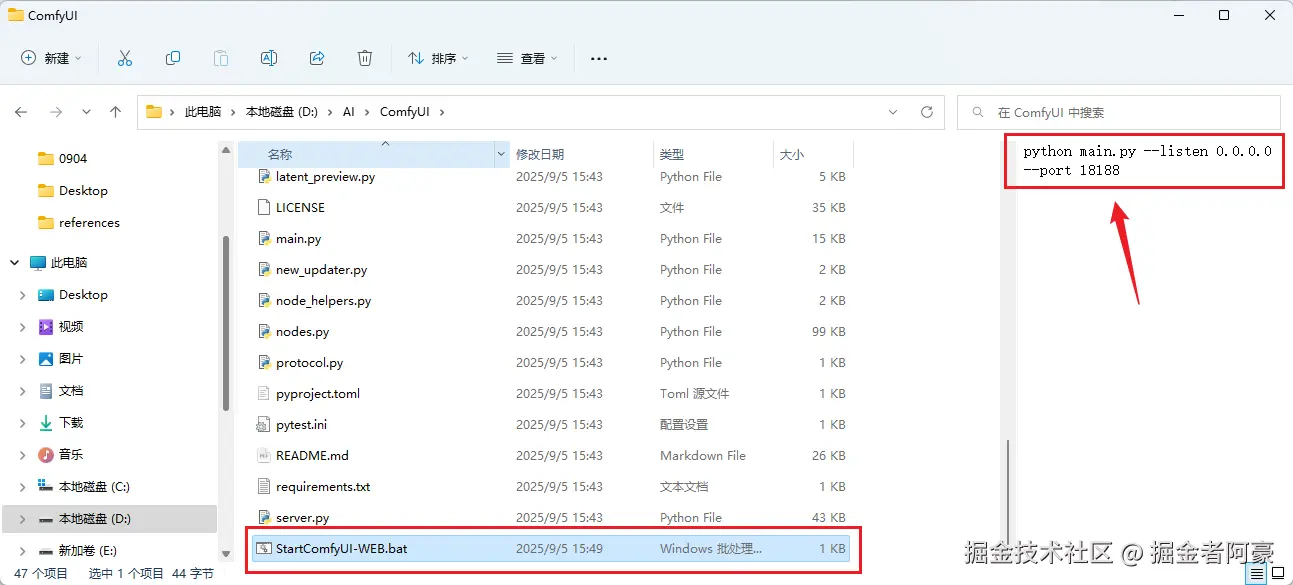Click ComfyUI in the address breadcrumb
This screenshot has height=585, width=1293.
[x=405, y=112]
